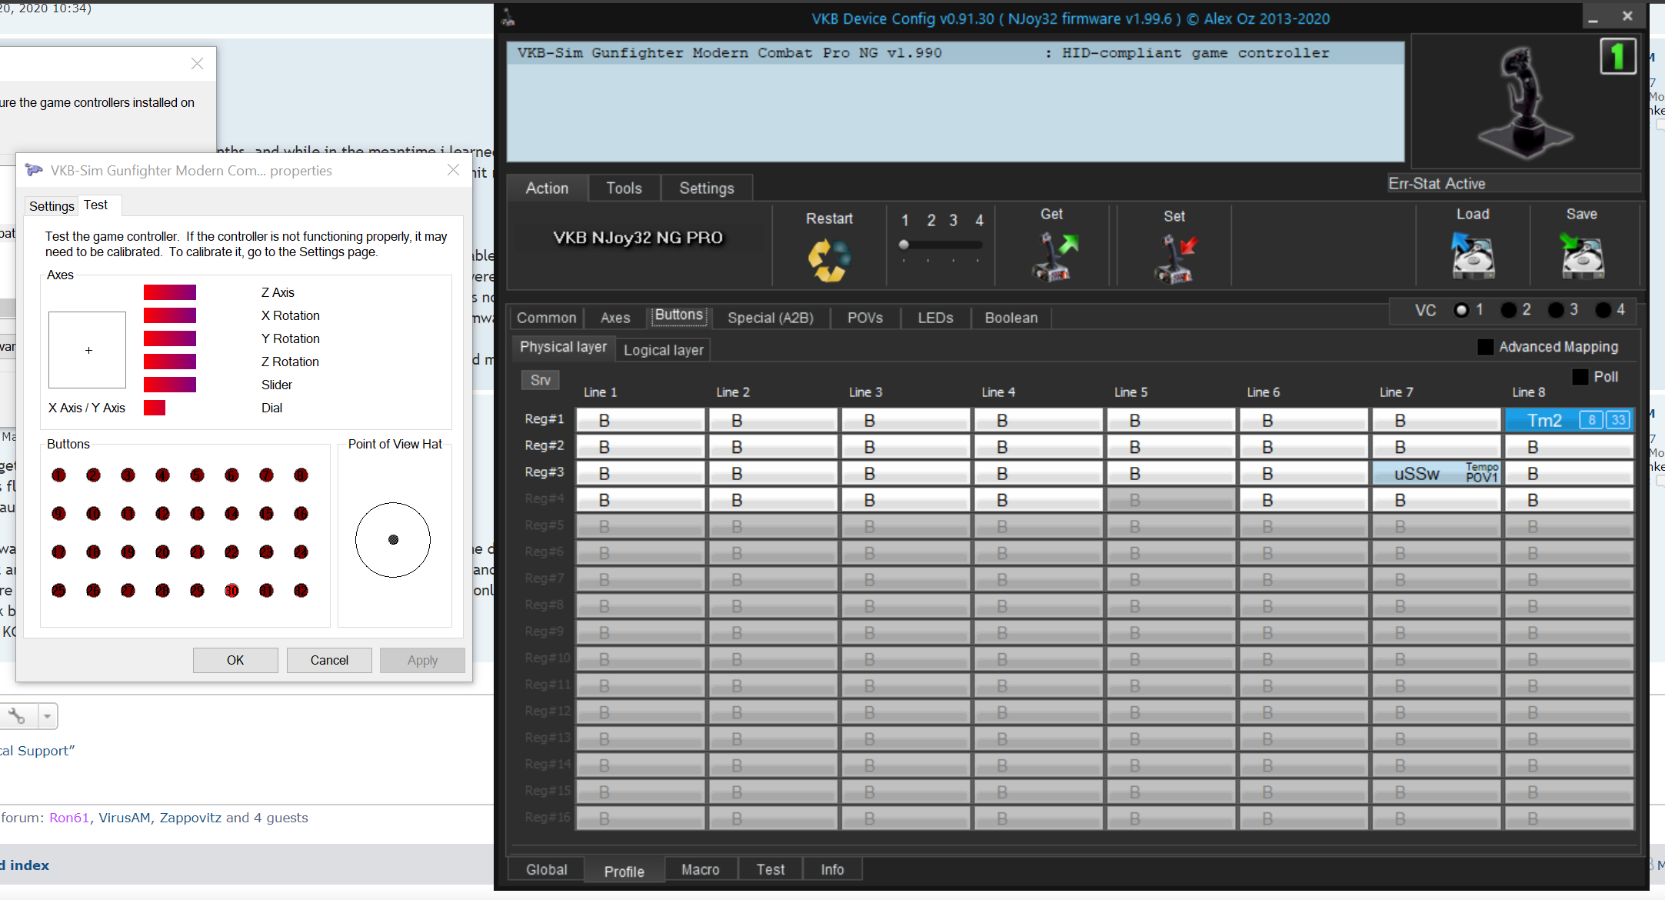Click the wrench tool icon in forum page
This screenshot has width=1665, height=900.
tap(17, 716)
